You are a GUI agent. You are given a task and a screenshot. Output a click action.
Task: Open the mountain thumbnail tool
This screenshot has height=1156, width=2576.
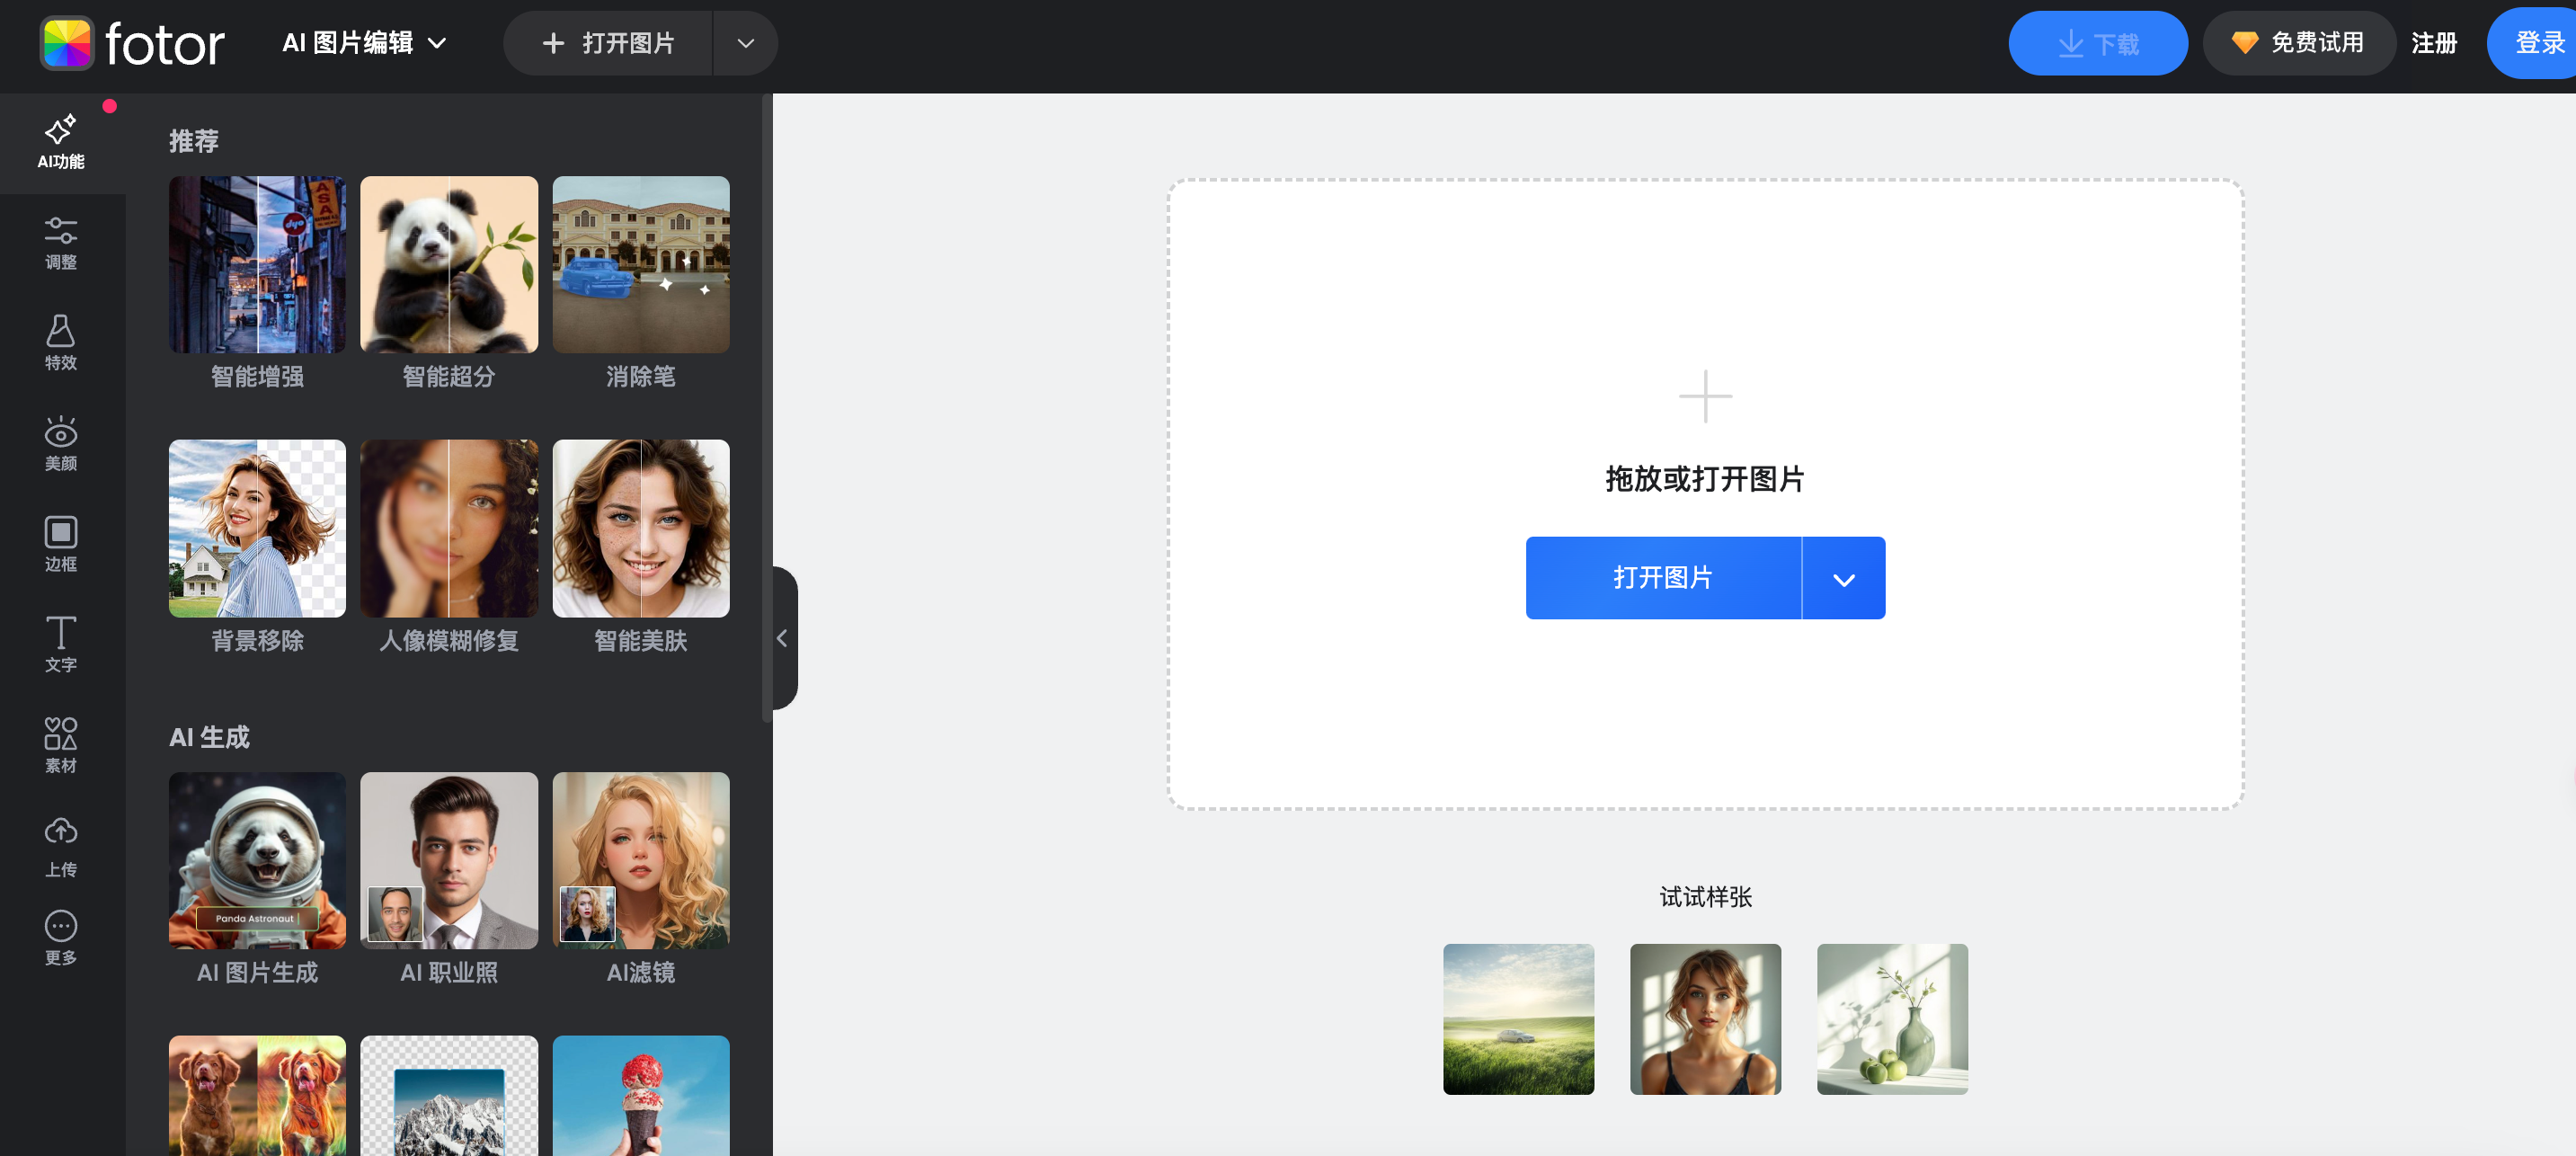(x=449, y=1095)
